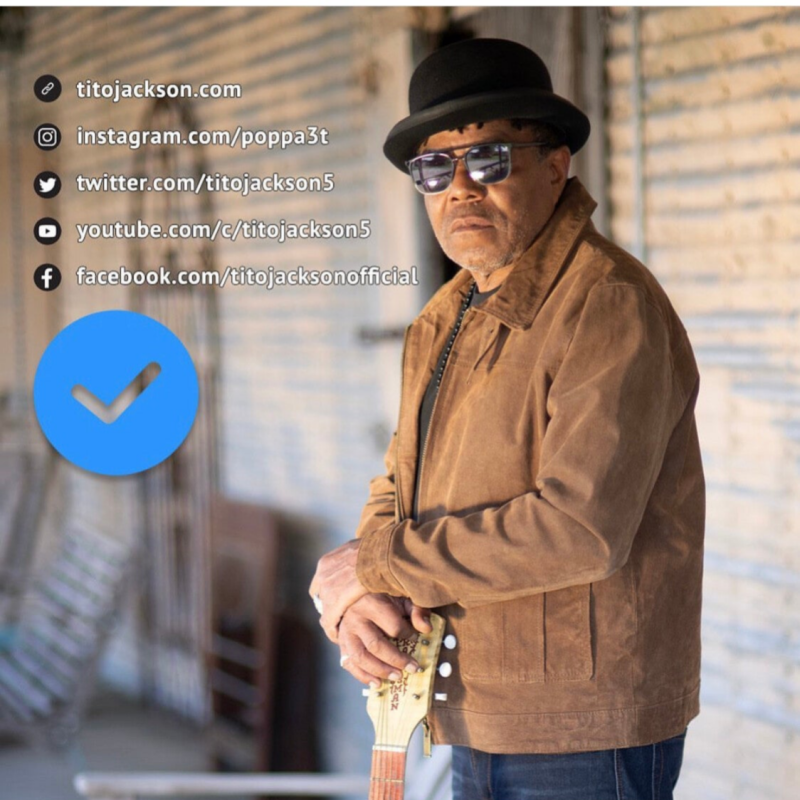
Task: Click the Twitter bird icon
Action: [x=47, y=184]
